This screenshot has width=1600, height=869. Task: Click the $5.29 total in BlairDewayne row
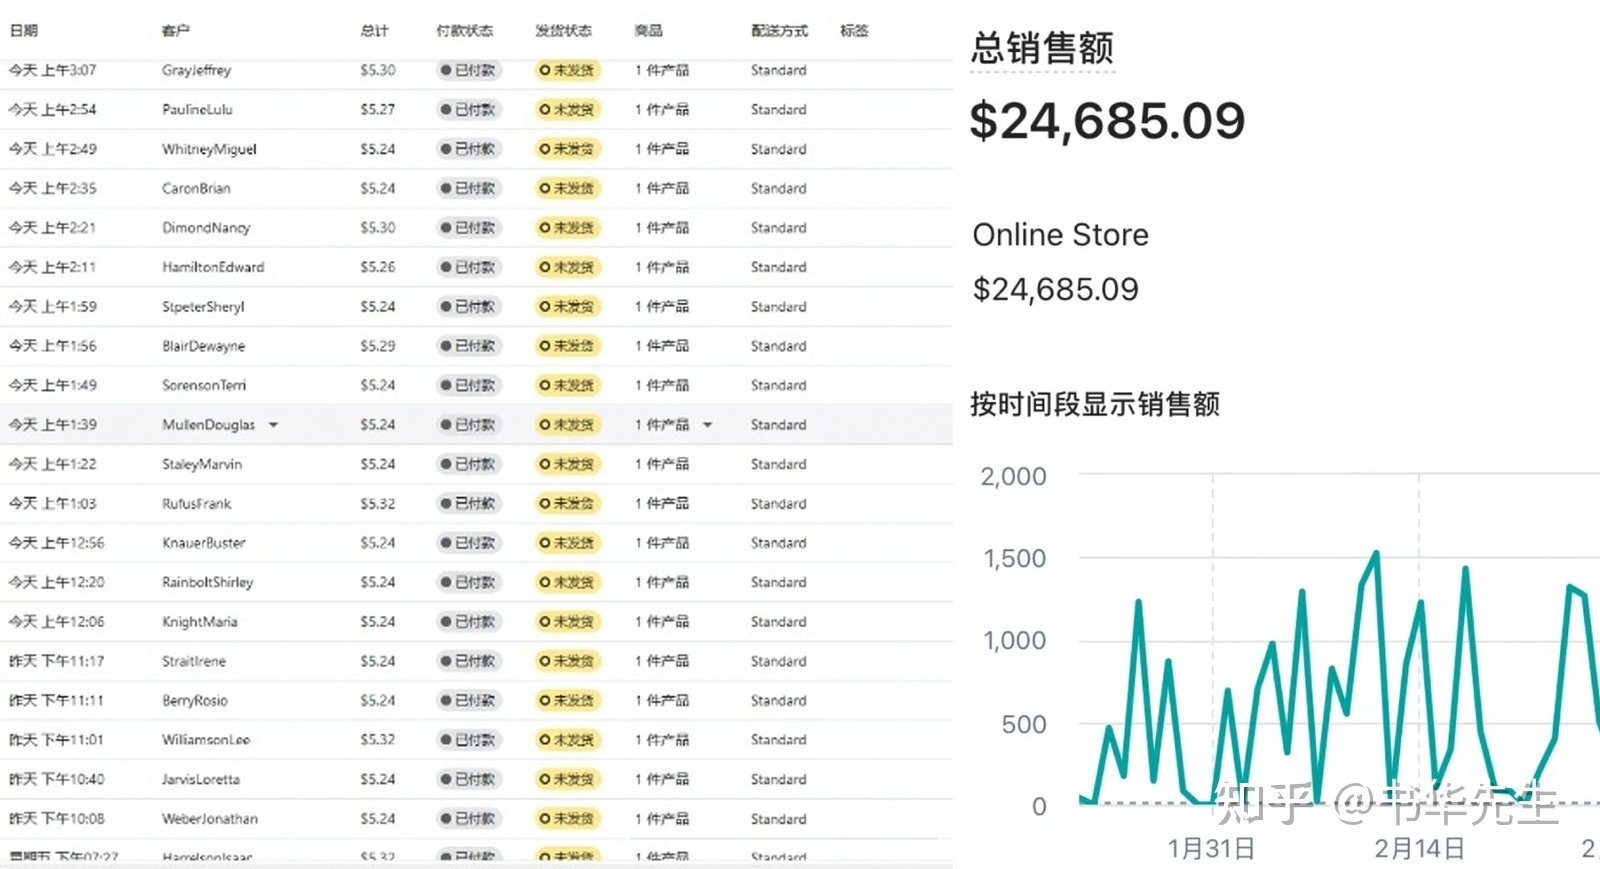point(378,346)
